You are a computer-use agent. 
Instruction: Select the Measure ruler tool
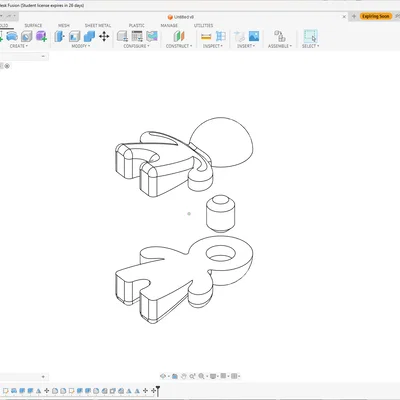206,36
